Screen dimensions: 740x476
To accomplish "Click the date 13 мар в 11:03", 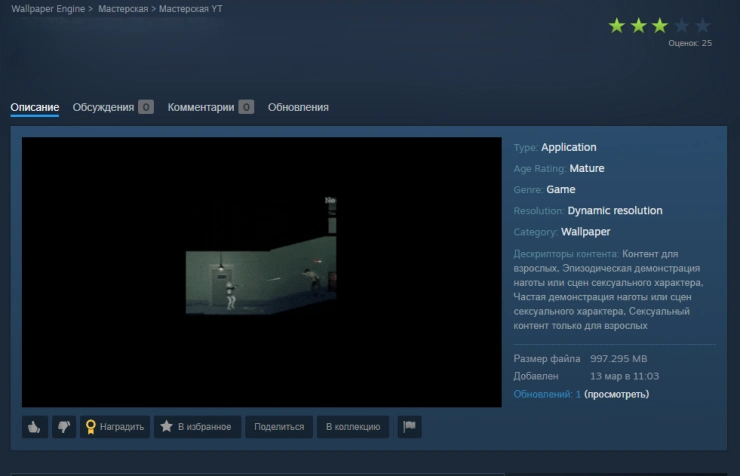I will click(x=624, y=376).
